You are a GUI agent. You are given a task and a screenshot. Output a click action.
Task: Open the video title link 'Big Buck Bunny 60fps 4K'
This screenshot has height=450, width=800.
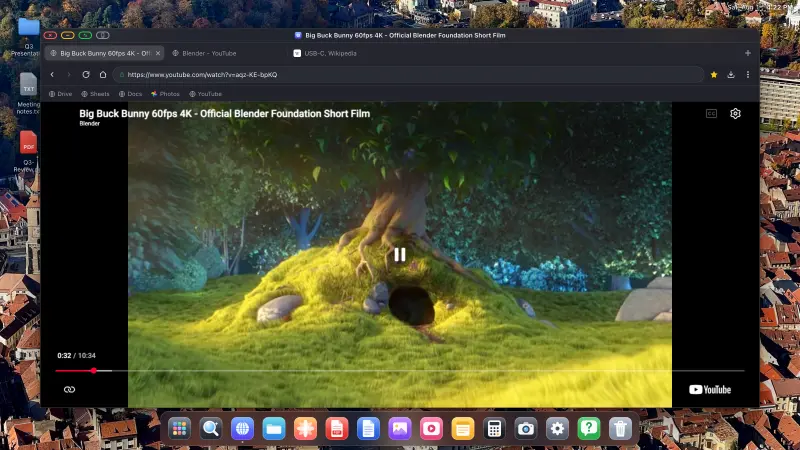point(224,114)
